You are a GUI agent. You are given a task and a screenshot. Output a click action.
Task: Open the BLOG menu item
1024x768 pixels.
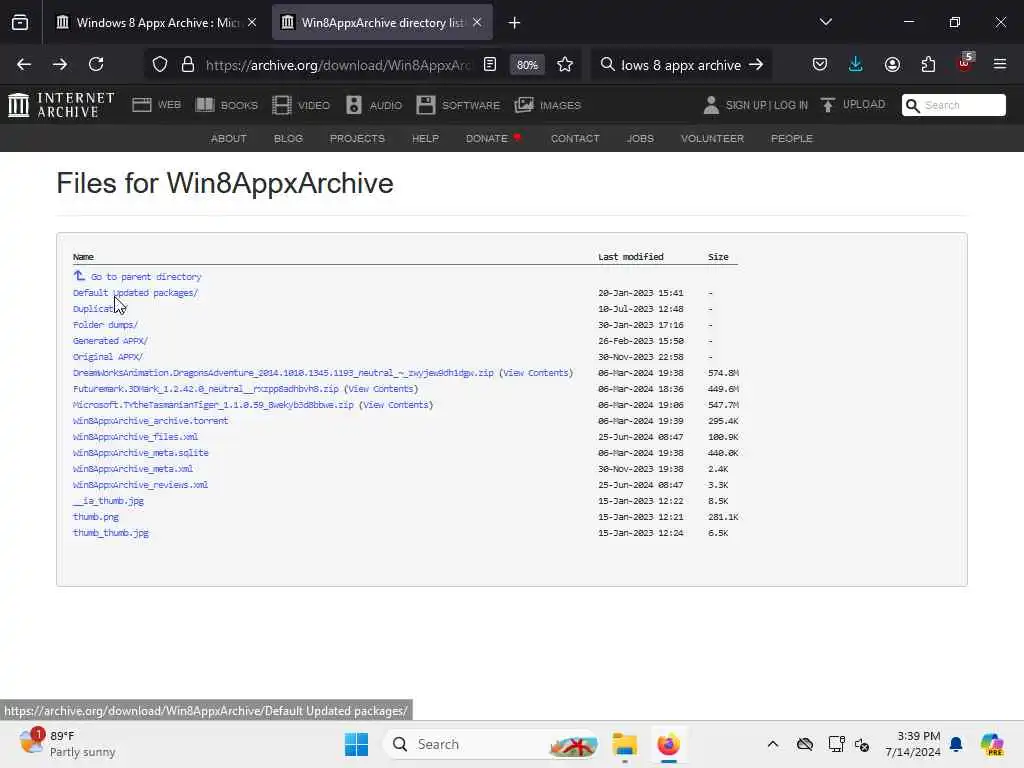[288, 138]
